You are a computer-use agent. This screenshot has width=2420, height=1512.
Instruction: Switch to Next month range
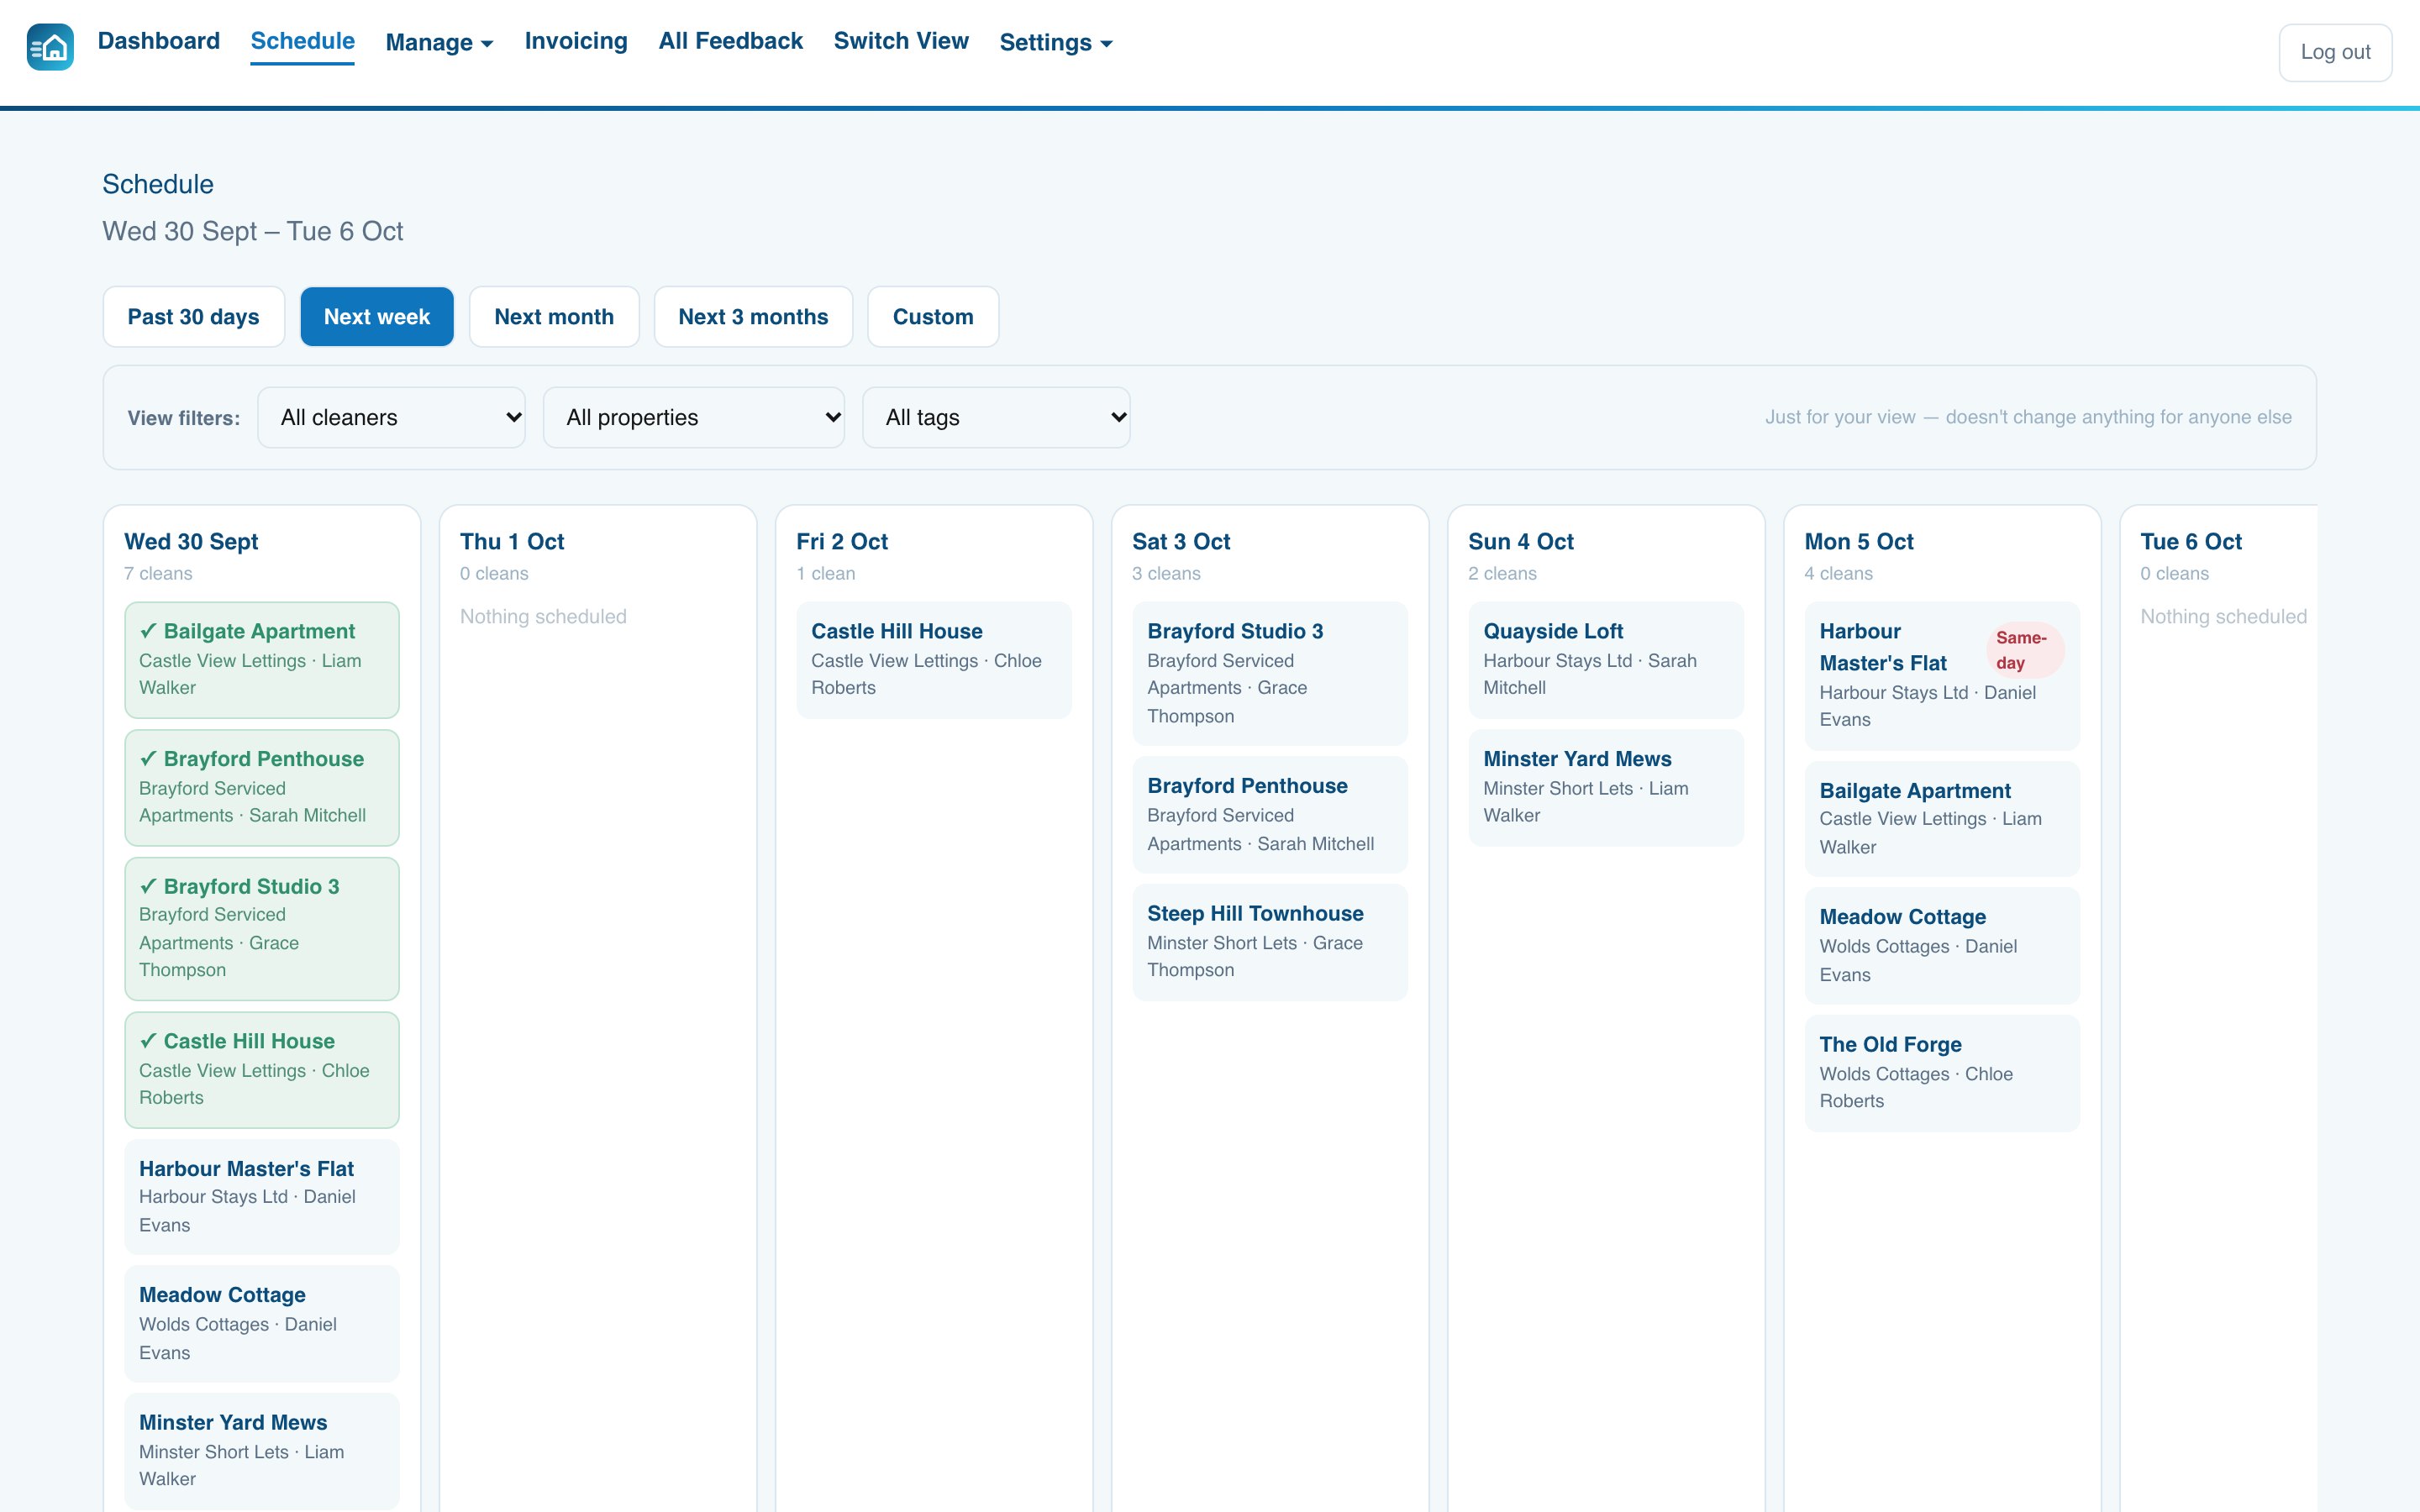coord(554,317)
